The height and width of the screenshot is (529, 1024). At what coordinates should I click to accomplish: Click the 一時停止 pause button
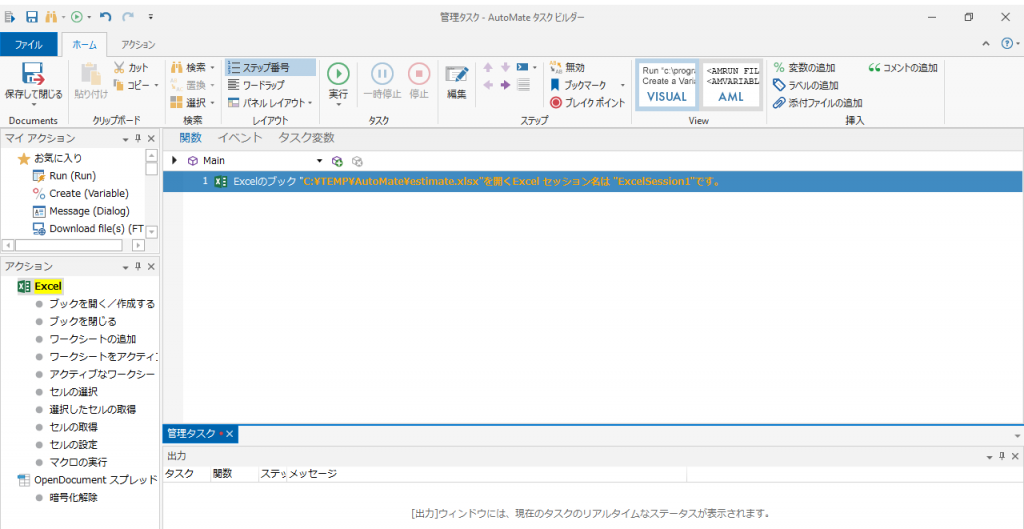(x=382, y=81)
